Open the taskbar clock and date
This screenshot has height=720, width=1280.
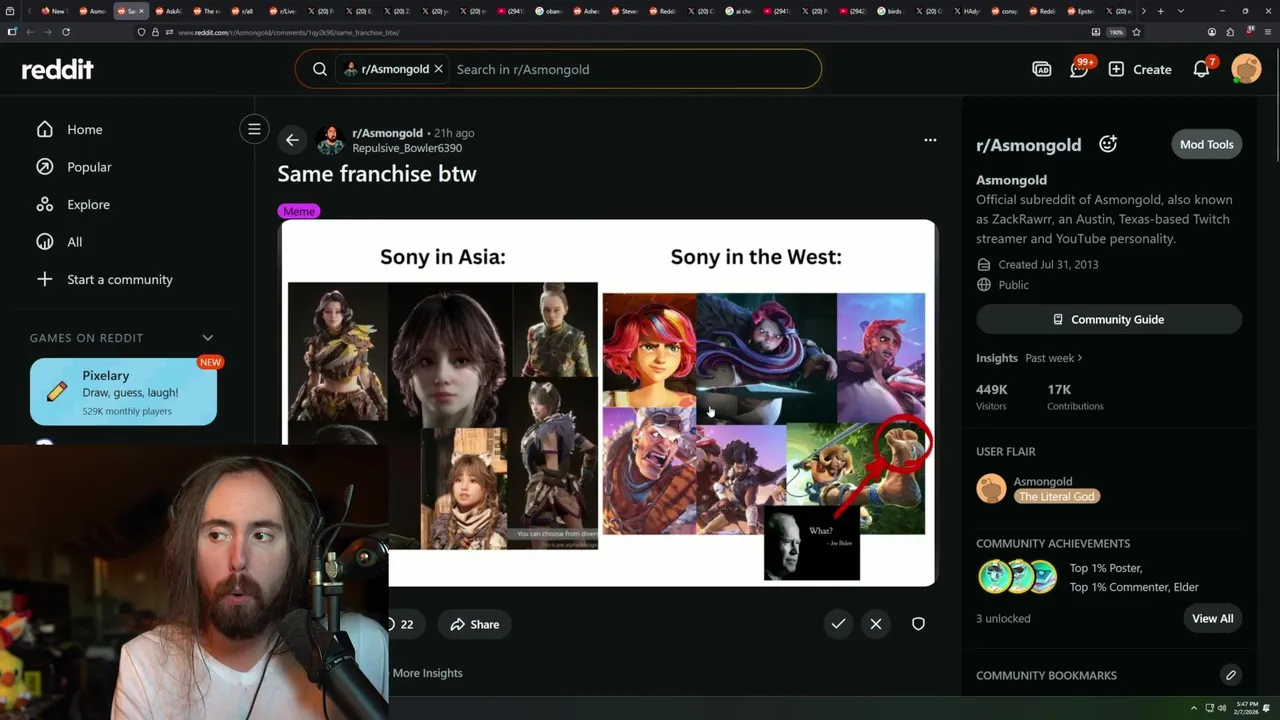pyautogui.click(x=1246, y=708)
